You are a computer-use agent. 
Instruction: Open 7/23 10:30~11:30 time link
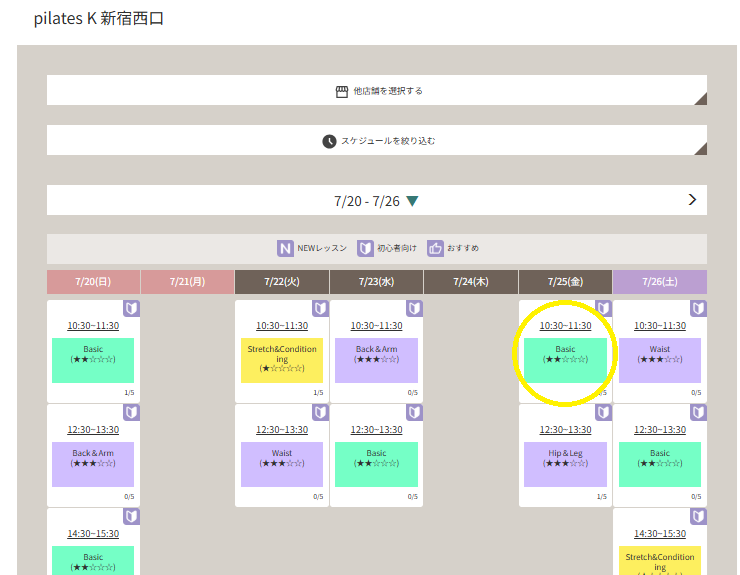(x=376, y=326)
